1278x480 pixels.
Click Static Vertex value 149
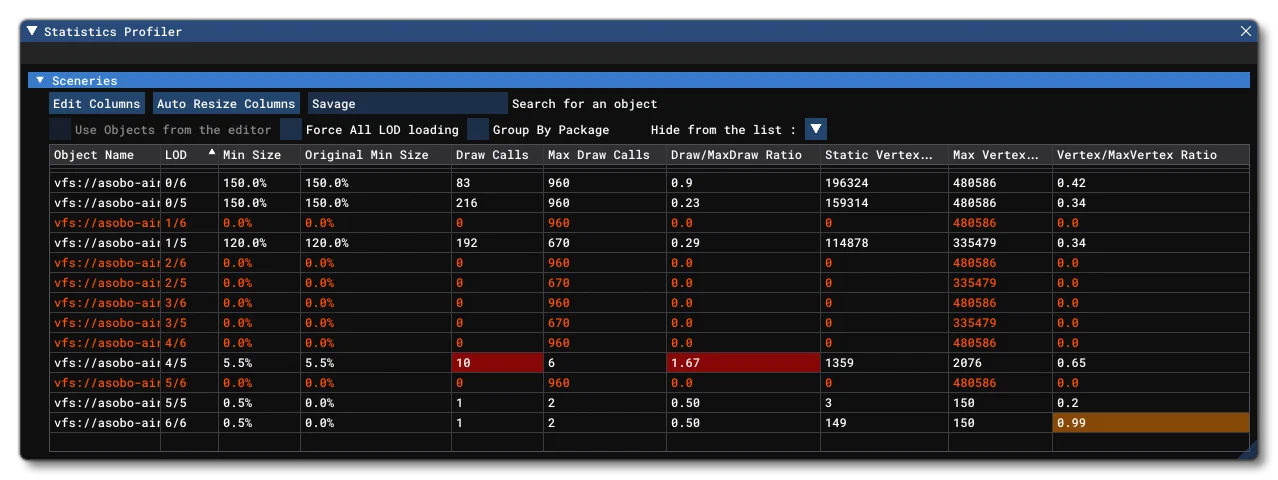point(835,423)
